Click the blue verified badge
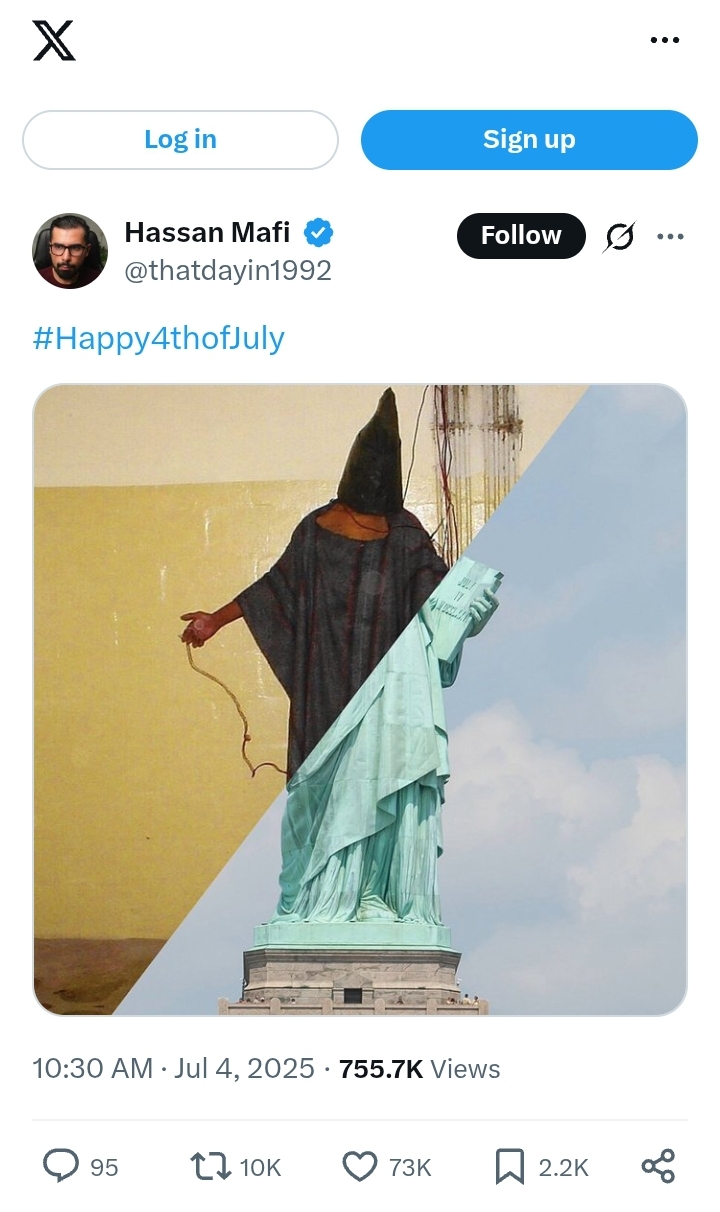 point(319,233)
